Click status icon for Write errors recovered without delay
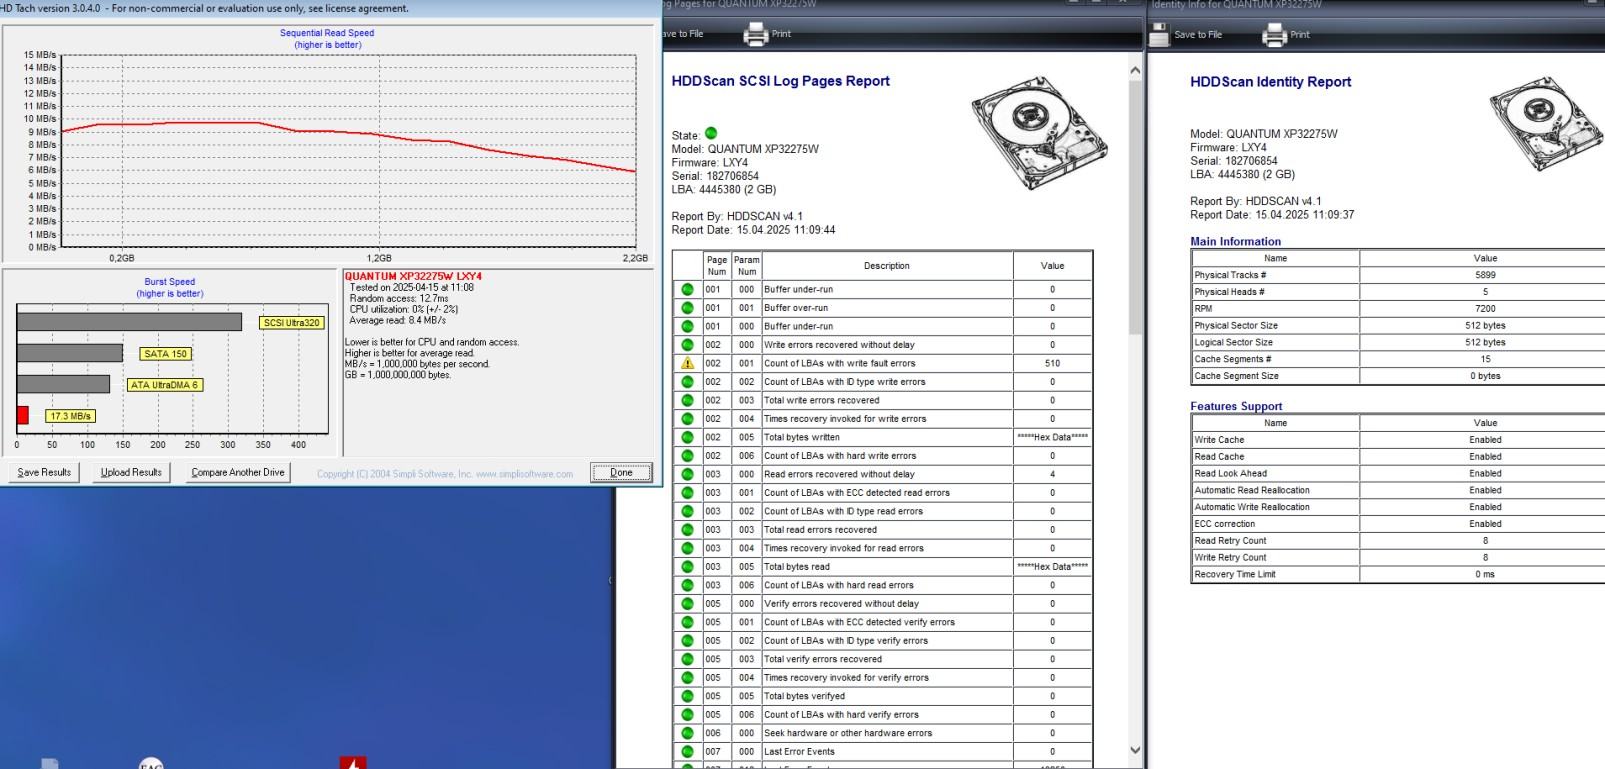The height and width of the screenshot is (769, 1605). tap(687, 345)
